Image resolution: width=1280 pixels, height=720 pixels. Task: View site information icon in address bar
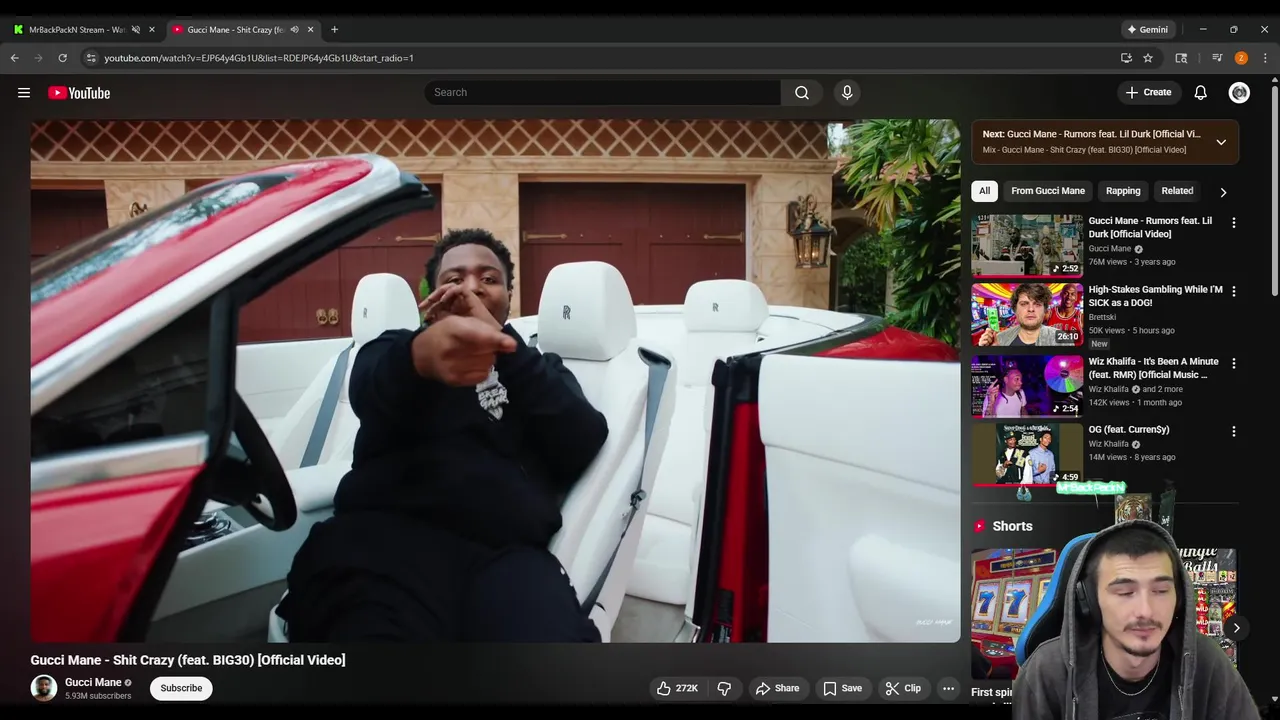[91, 58]
